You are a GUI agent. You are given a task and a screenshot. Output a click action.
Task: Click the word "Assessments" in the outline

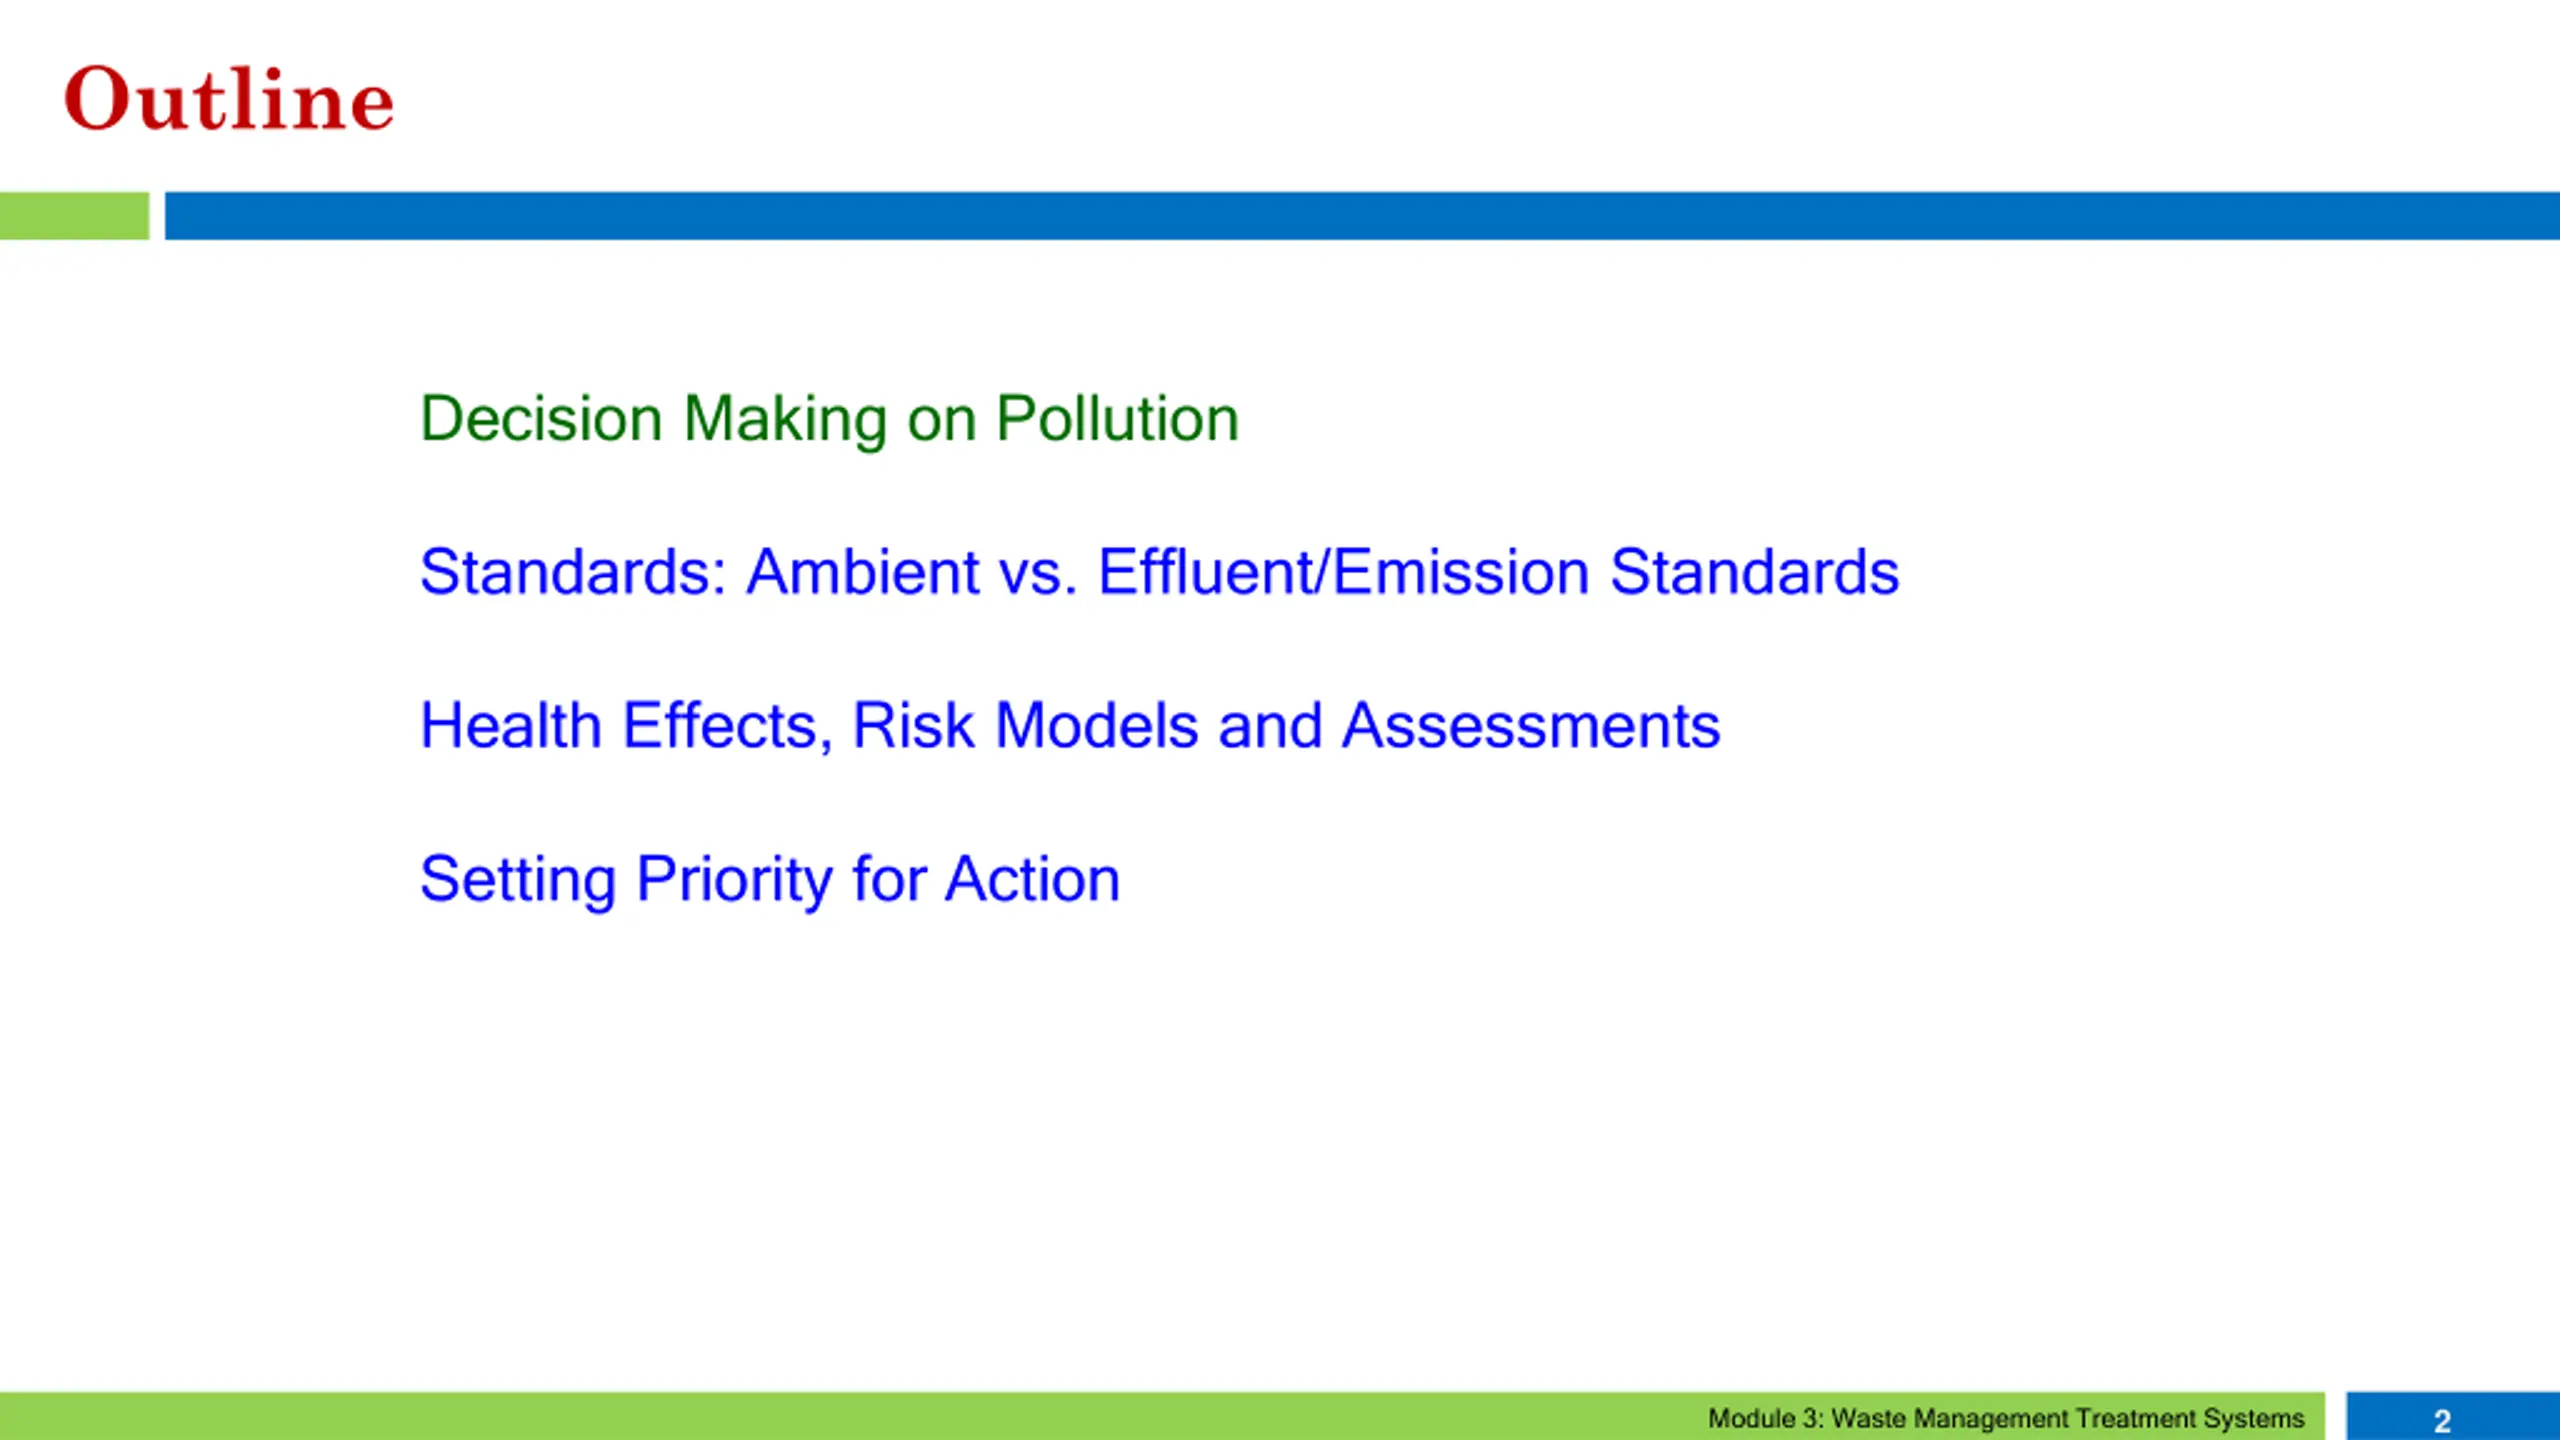click(1531, 726)
